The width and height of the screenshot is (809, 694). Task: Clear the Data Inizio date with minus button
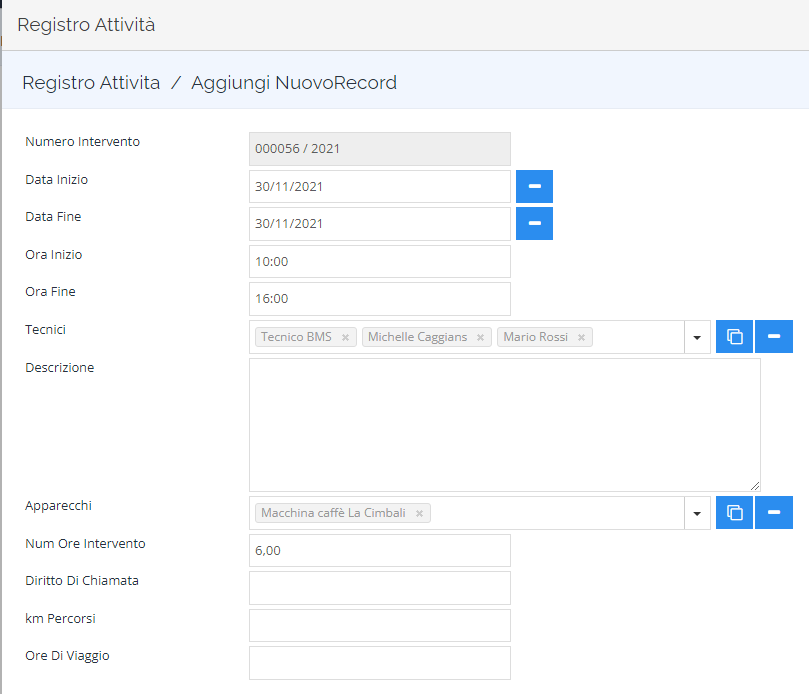[x=534, y=186]
